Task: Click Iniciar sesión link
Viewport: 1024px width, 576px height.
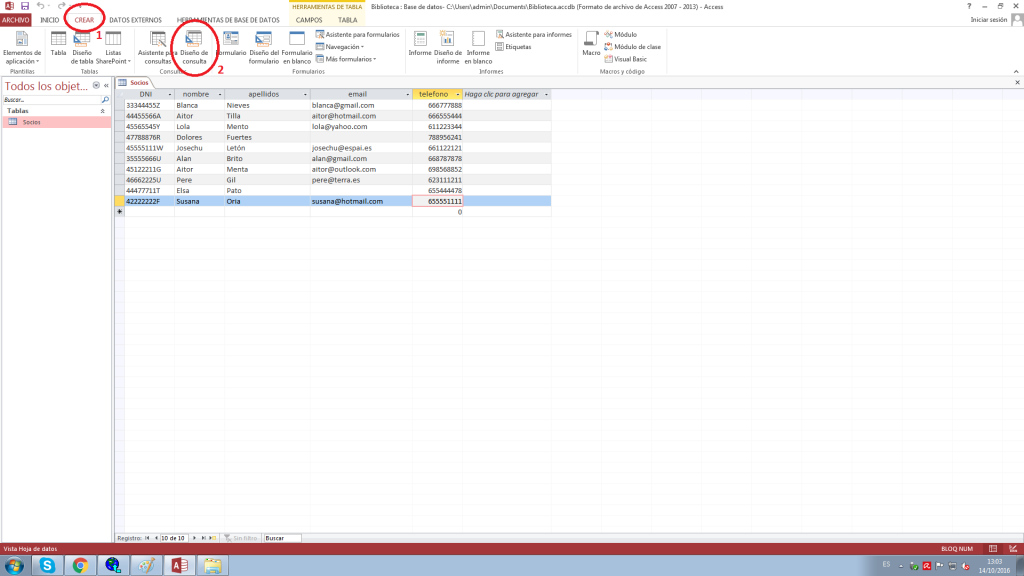Action: click(x=988, y=19)
